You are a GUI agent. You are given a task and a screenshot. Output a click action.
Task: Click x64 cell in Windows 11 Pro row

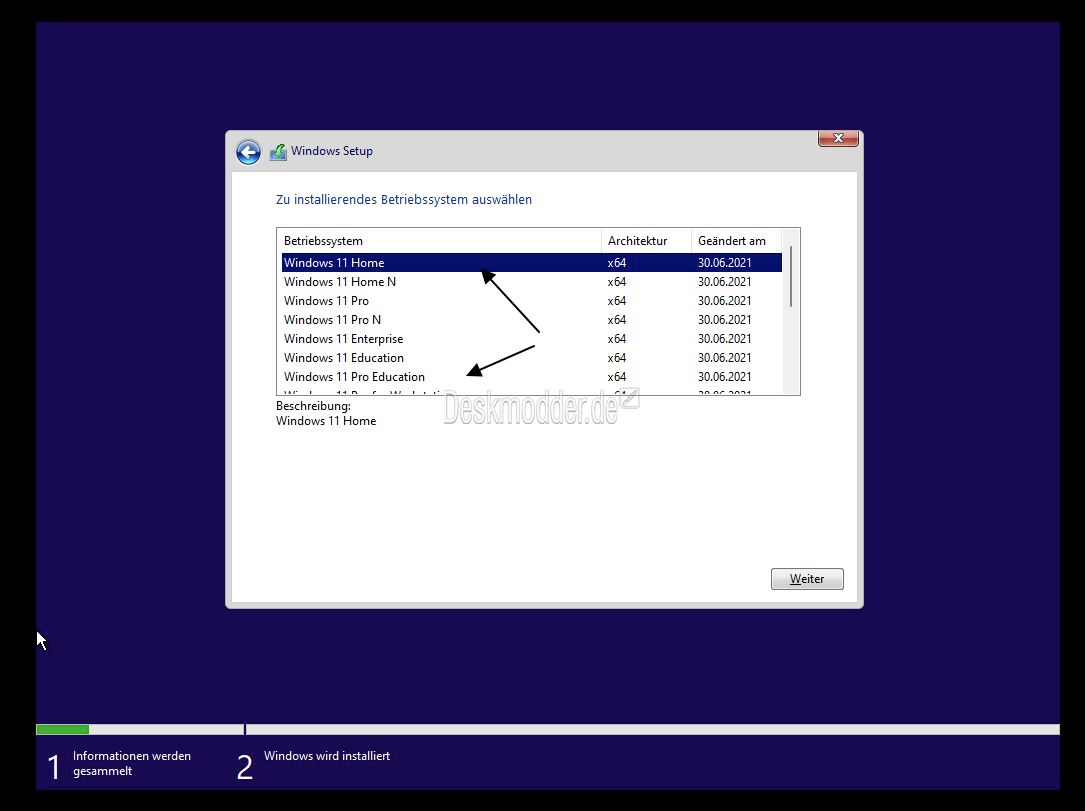pyautogui.click(x=617, y=301)
